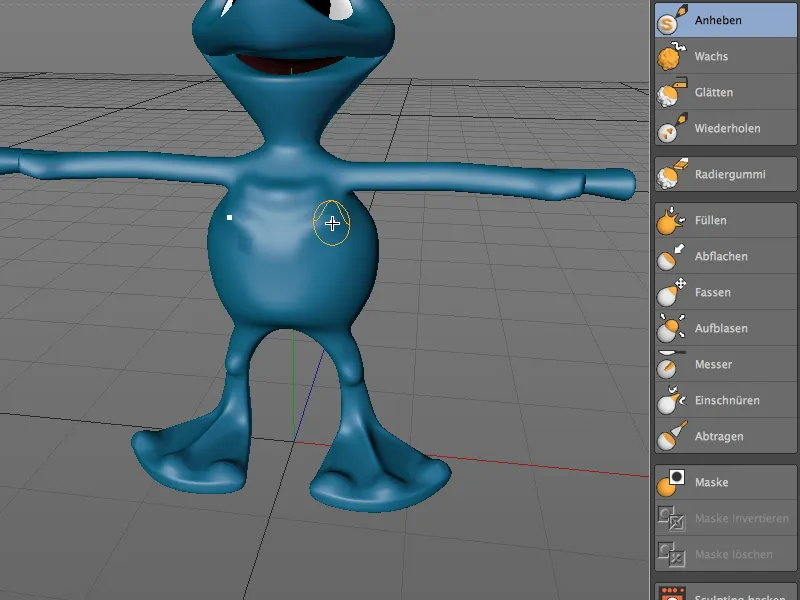800x600 pixels.
Task: Click the Abtragen label text
Action: [x=719, y=436]
